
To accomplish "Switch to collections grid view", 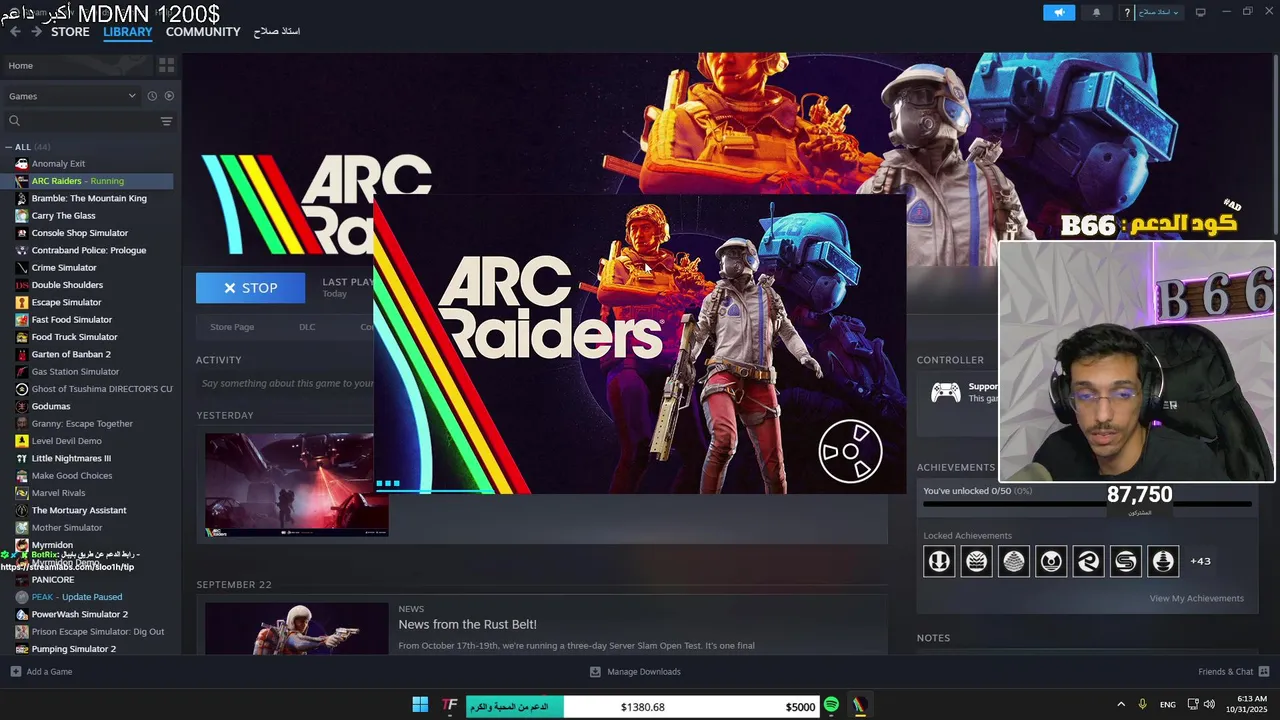I will click(166, 65).
